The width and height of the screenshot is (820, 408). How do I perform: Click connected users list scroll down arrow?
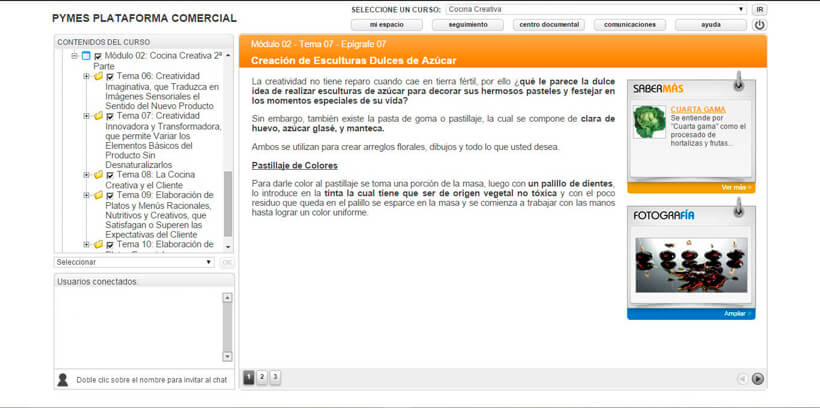[227, 357]
